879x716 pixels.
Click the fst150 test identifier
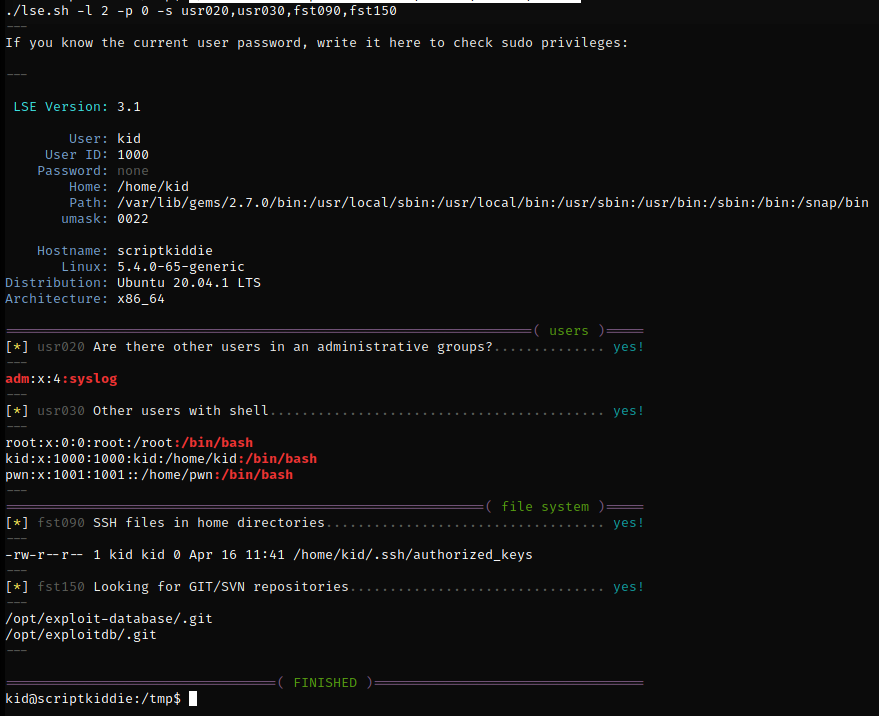(x=61, y=587)
